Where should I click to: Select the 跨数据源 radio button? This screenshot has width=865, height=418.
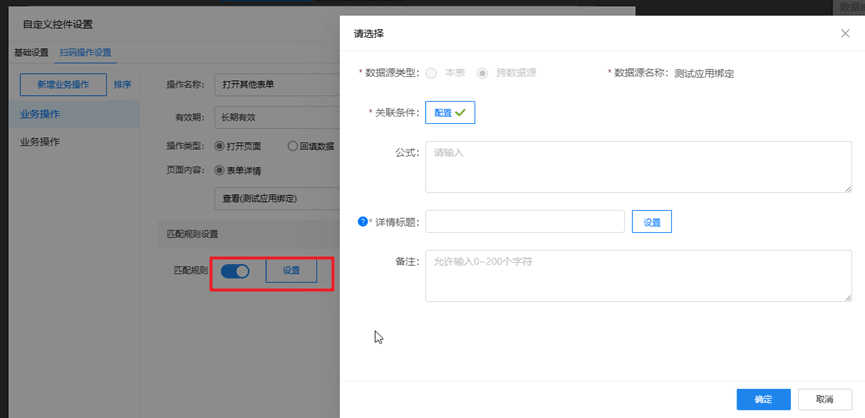pyautogui.click(x=482, y=73)
